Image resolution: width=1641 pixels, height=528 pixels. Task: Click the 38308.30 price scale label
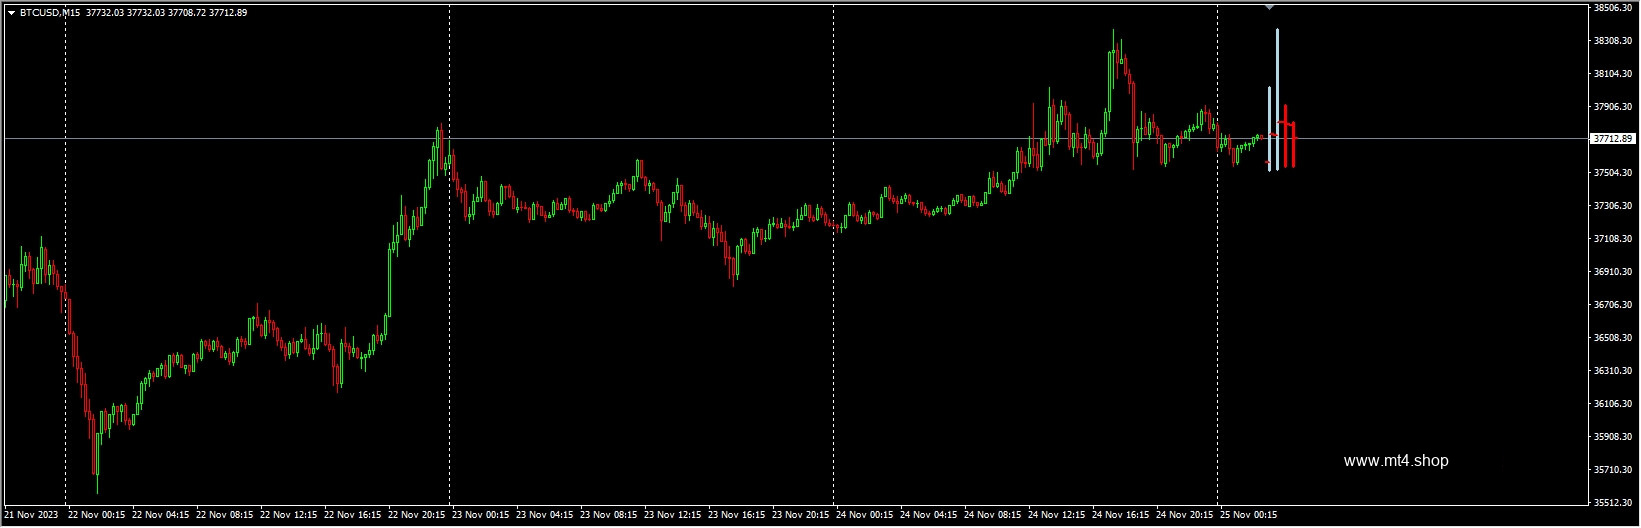tap(1613, 41)
